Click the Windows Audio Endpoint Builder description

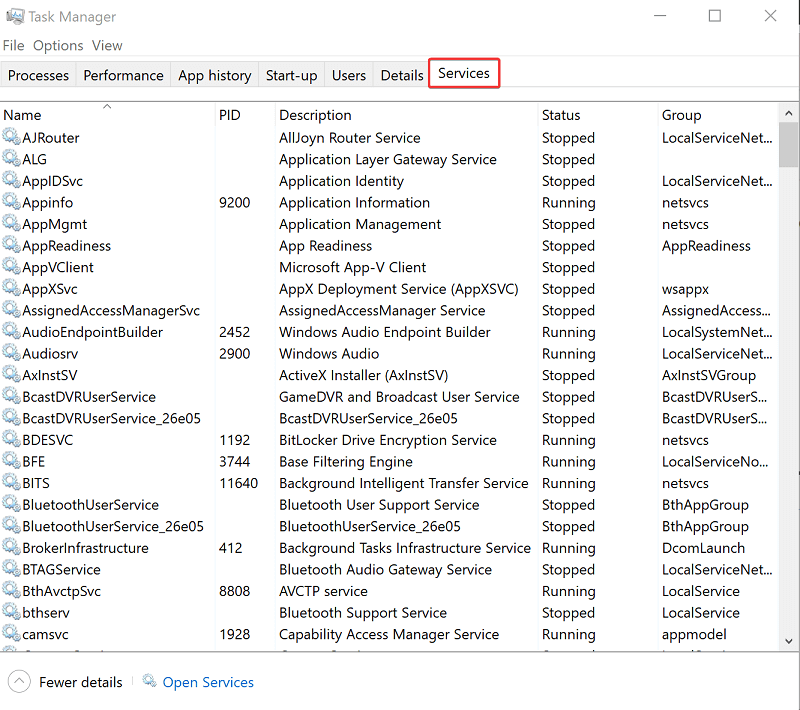point(385,332)
